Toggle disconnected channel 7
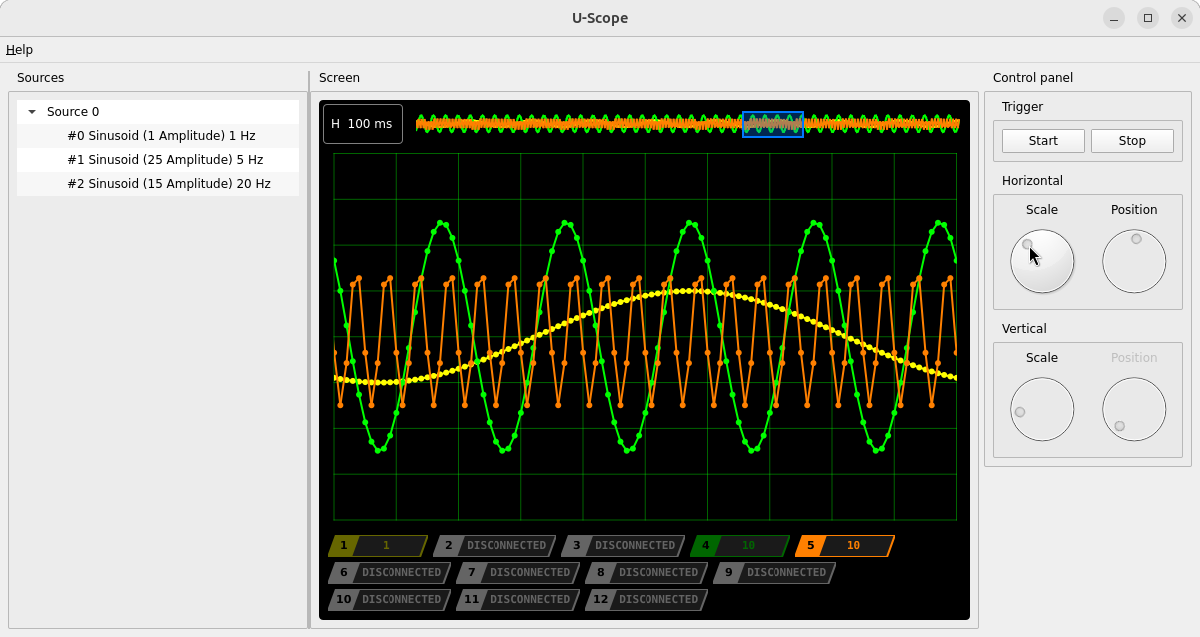This screenshot has width=1200, height=637. tap(518, 573)
